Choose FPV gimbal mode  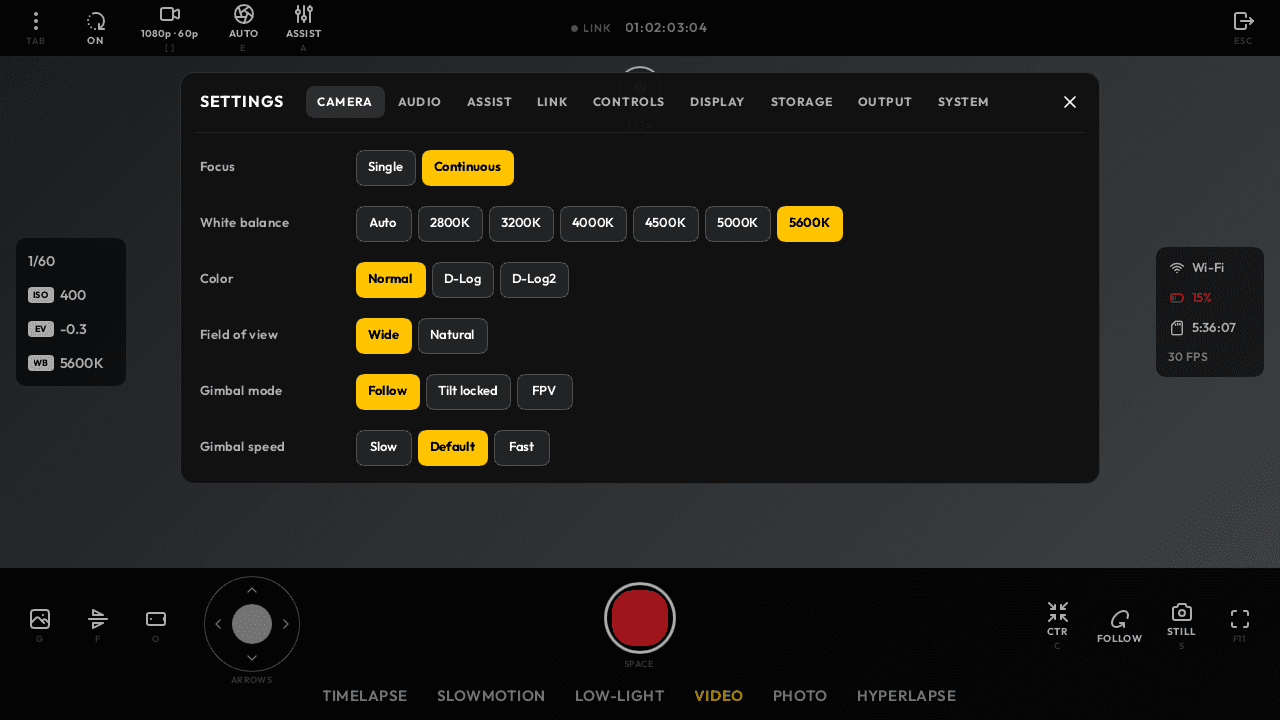[x=544, y=392]
